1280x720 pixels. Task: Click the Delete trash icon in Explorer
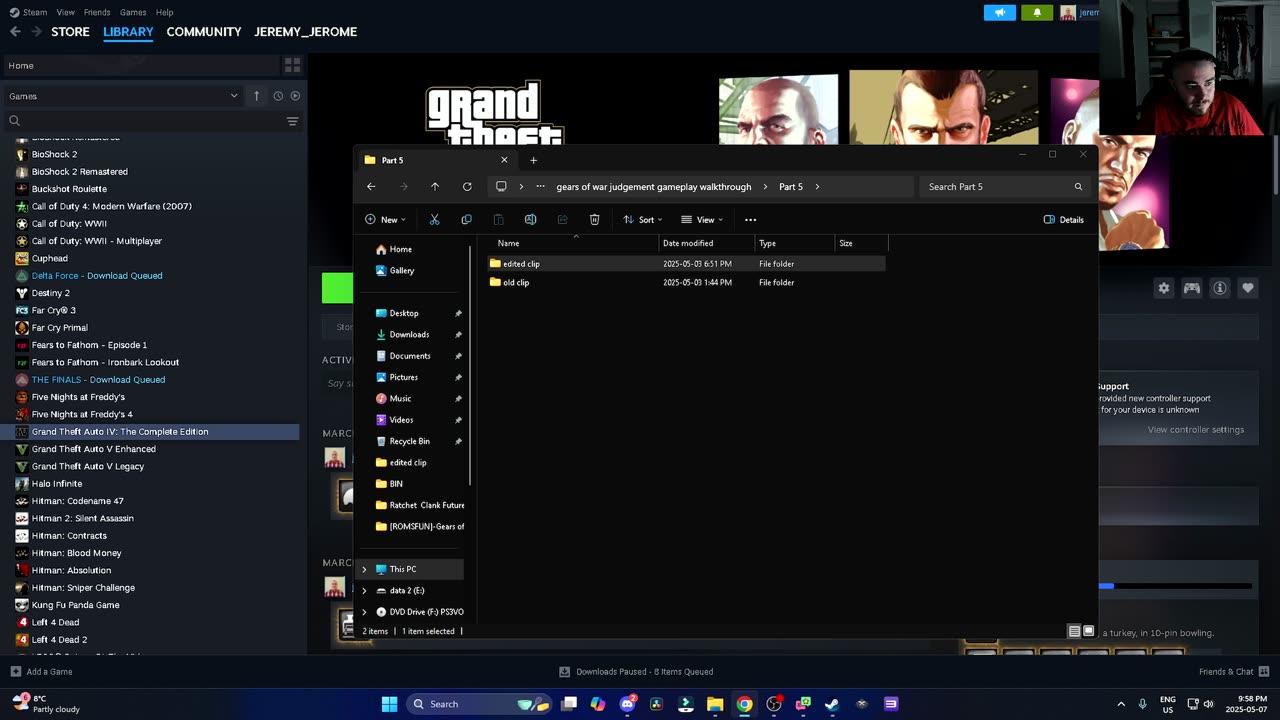(x=594, y=219)
